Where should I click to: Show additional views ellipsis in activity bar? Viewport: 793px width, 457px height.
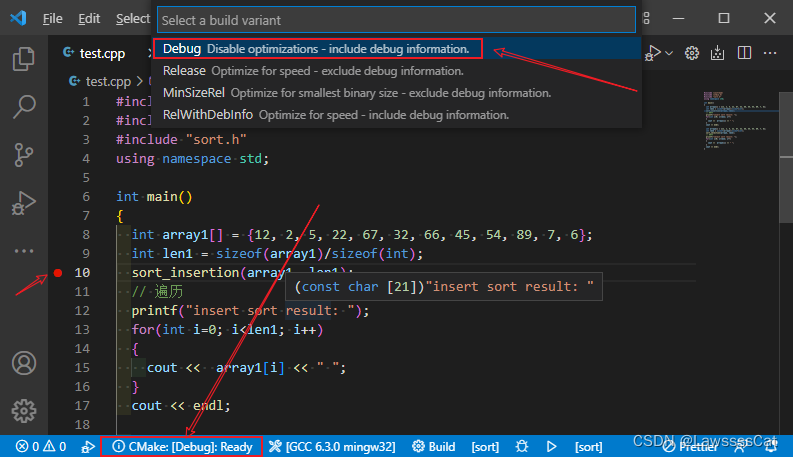(23, 251)
